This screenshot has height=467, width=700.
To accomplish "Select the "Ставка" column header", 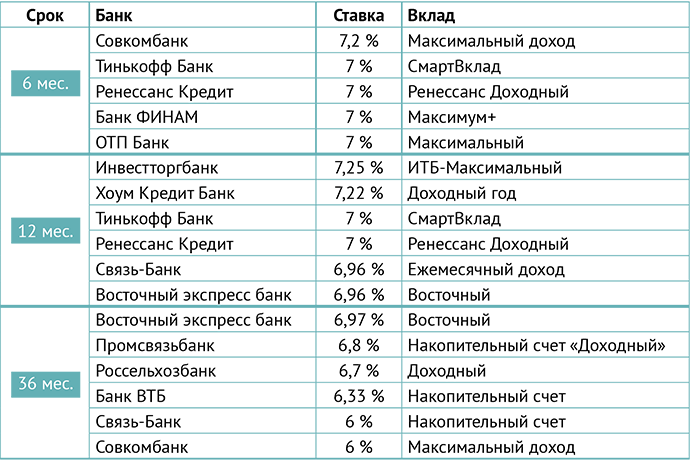I will coord(358,16).
